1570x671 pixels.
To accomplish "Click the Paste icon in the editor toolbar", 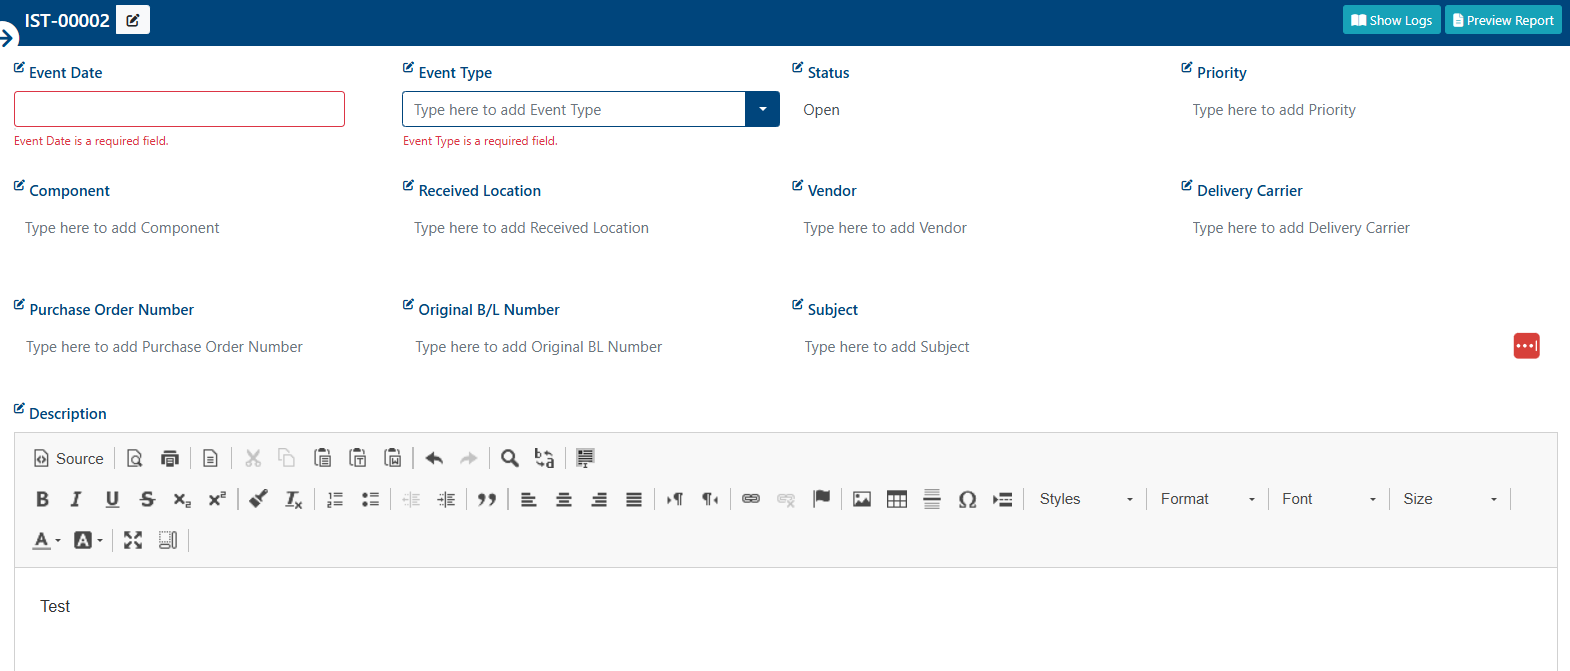I will pos(322,458).
